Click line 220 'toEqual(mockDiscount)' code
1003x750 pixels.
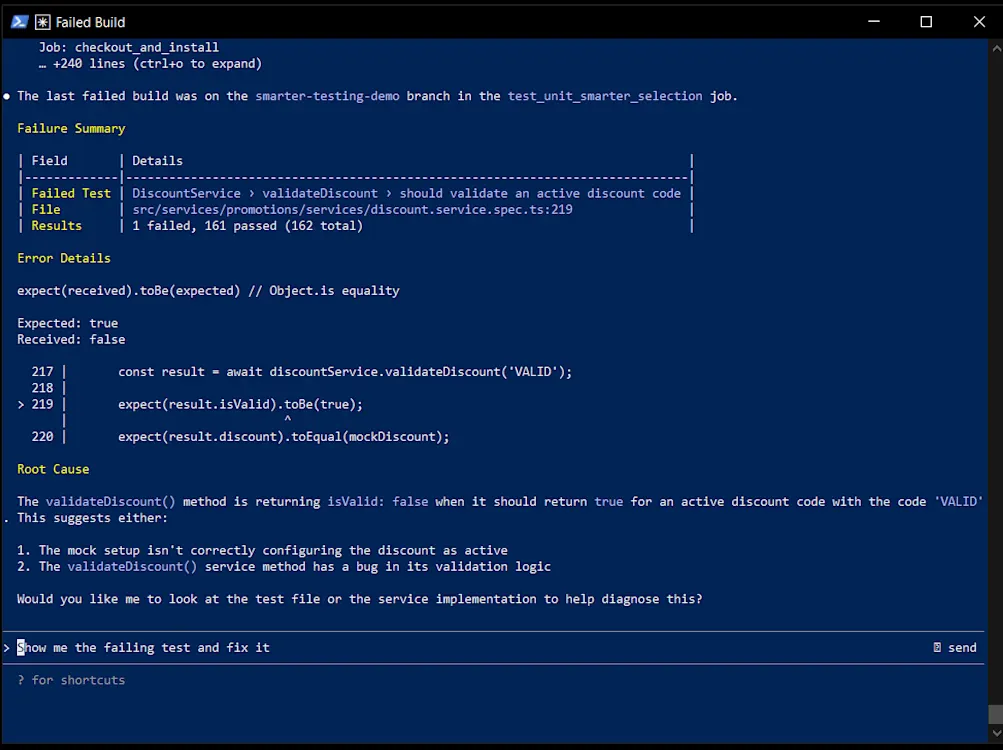(x=283, y=437)
